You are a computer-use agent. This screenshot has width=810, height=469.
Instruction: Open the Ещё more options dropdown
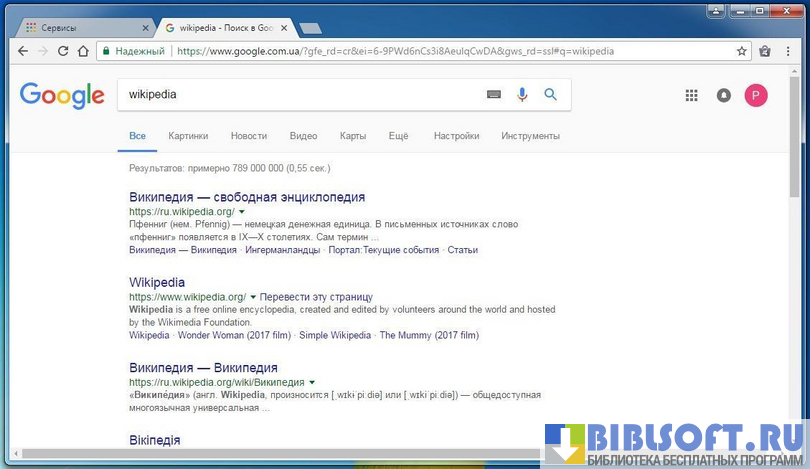398,136
